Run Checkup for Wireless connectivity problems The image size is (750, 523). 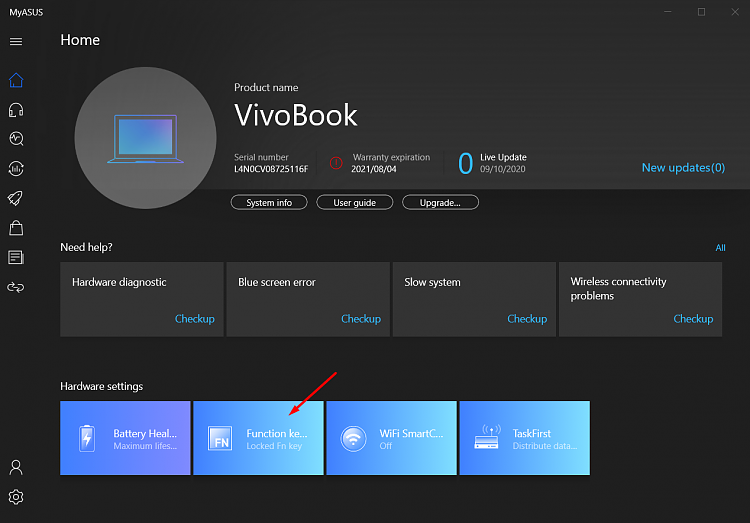[693, 319]
